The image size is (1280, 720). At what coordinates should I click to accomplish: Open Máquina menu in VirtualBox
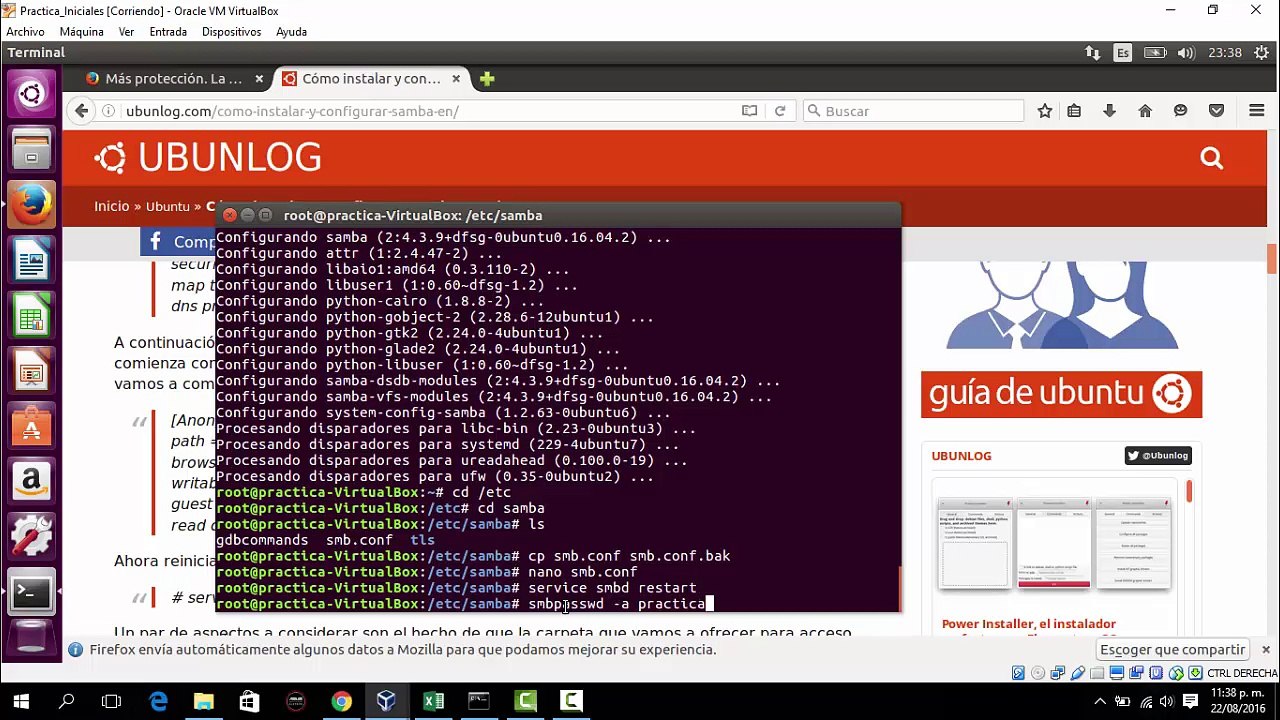pos(81,32)
